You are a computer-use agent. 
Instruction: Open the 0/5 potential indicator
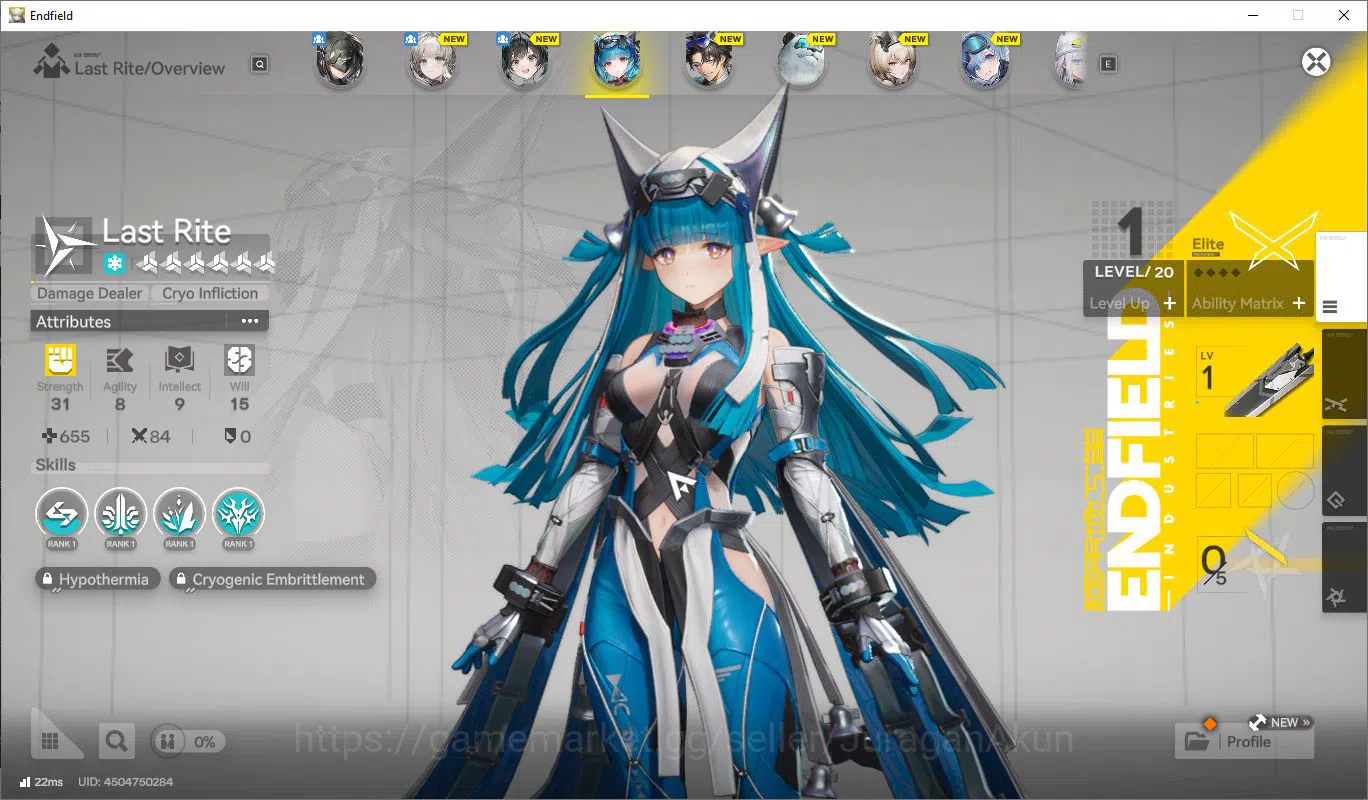(1215, 565)
